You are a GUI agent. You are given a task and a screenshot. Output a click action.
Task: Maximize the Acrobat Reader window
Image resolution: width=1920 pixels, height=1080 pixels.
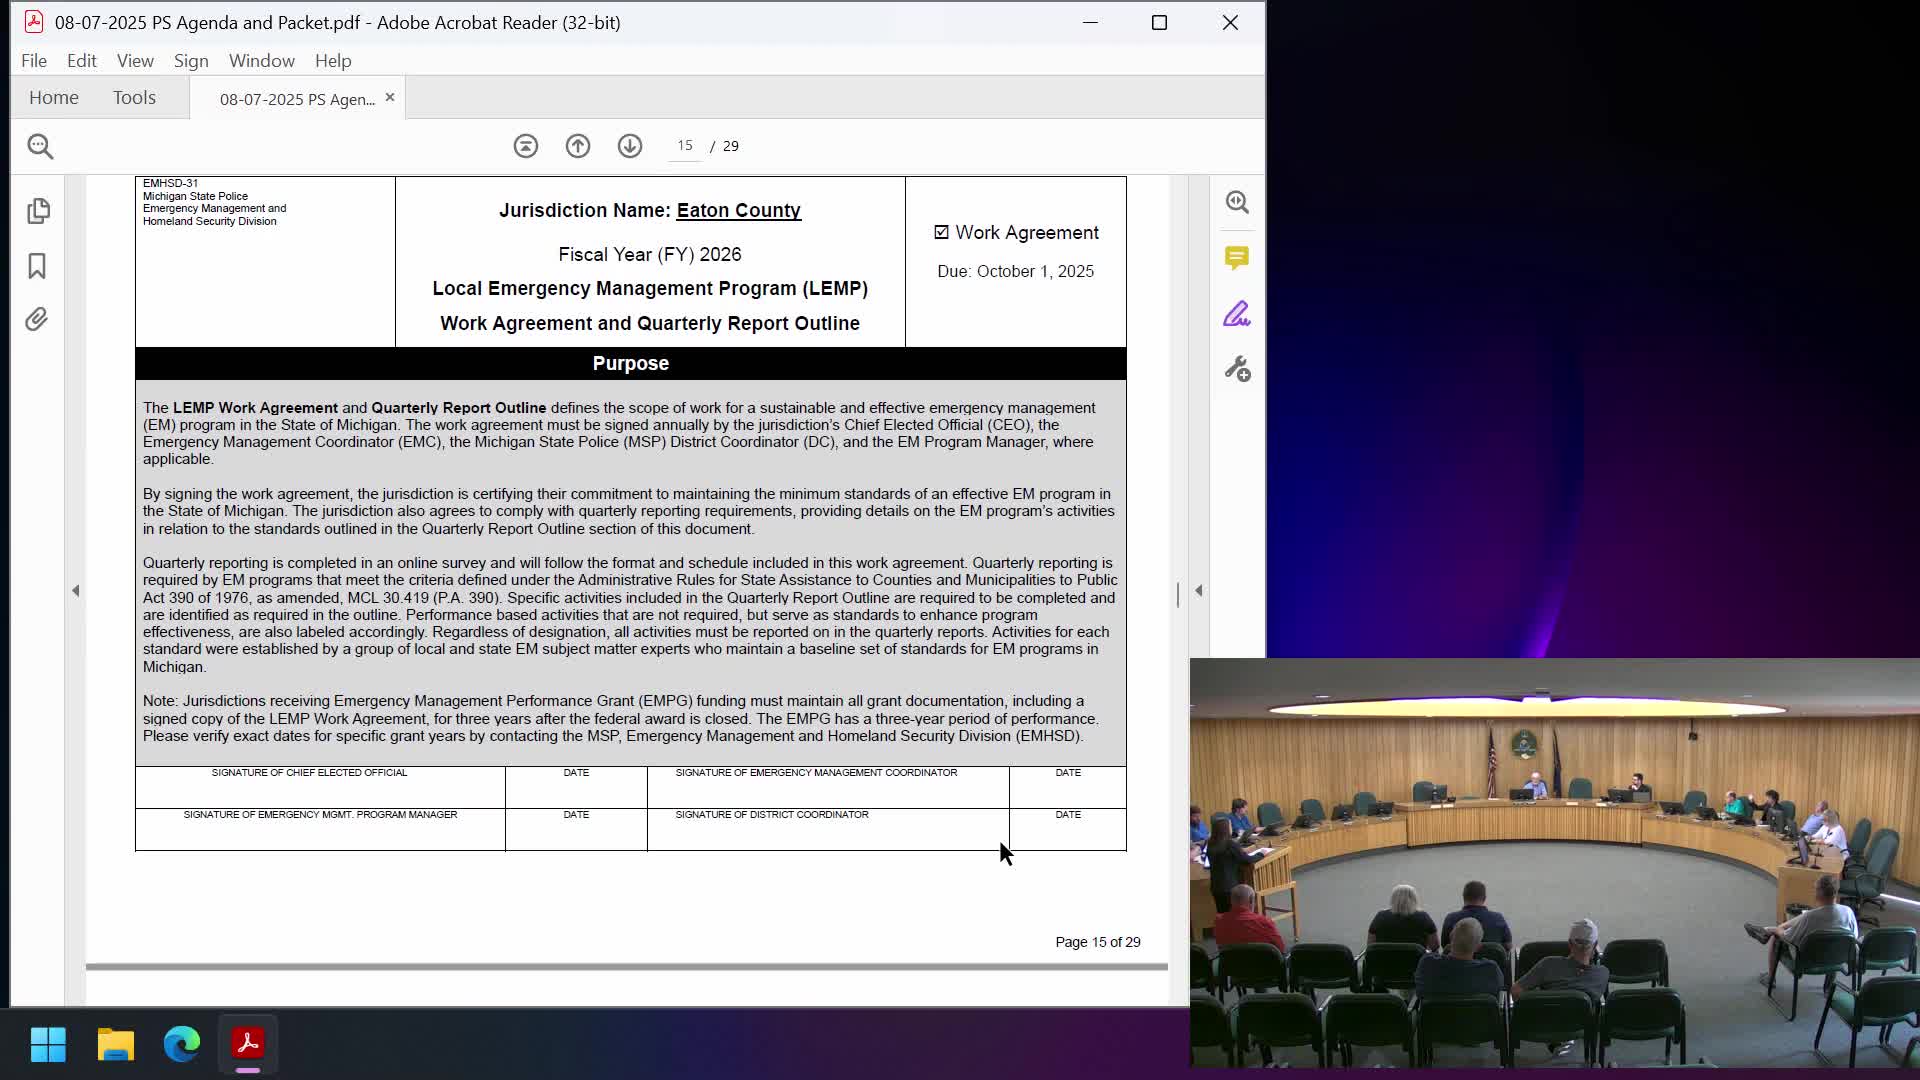(1160, 22)
